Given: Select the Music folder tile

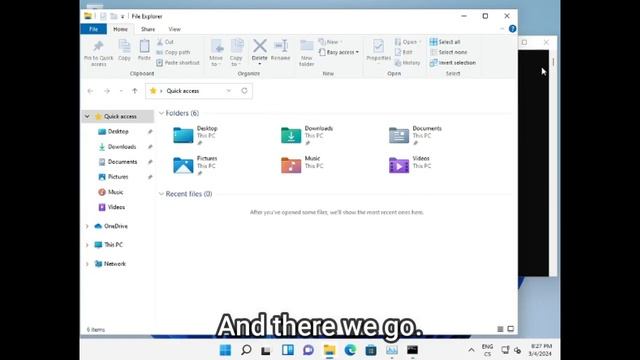Looking at the screenshot, I should coord(303,165).
